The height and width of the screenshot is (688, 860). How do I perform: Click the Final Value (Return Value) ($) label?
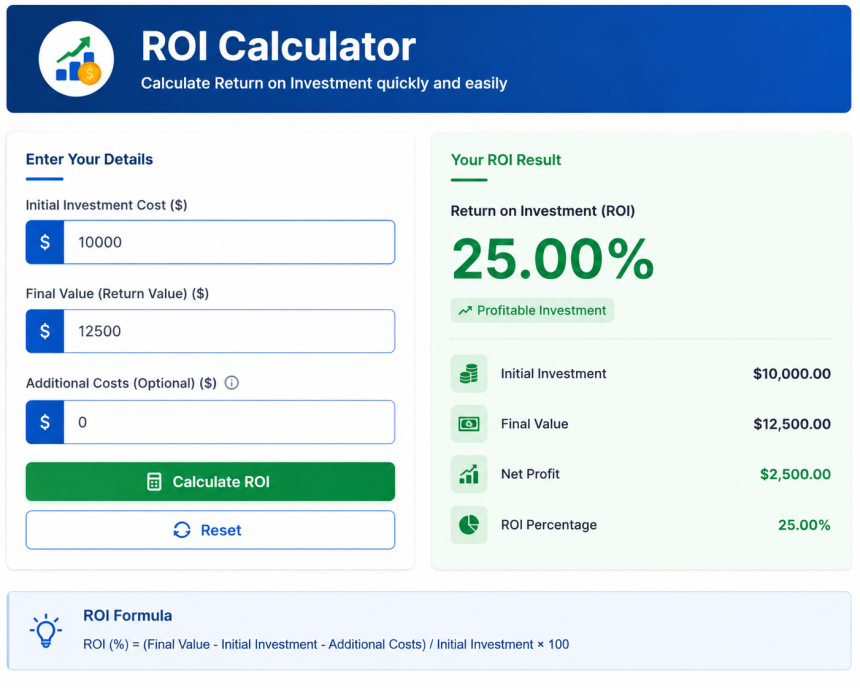(117, 294)
